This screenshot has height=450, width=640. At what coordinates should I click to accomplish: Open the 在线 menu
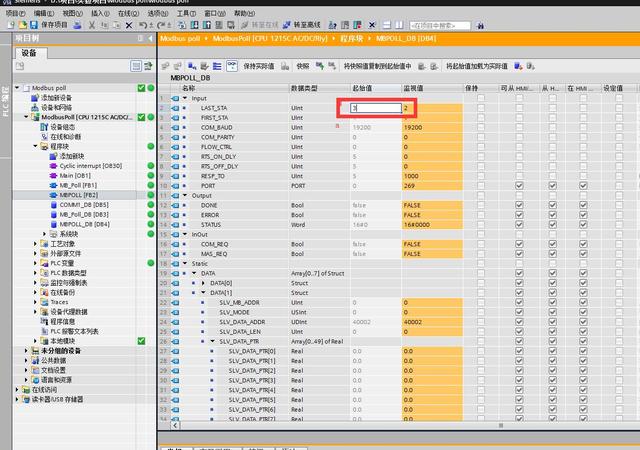point(128,13)
